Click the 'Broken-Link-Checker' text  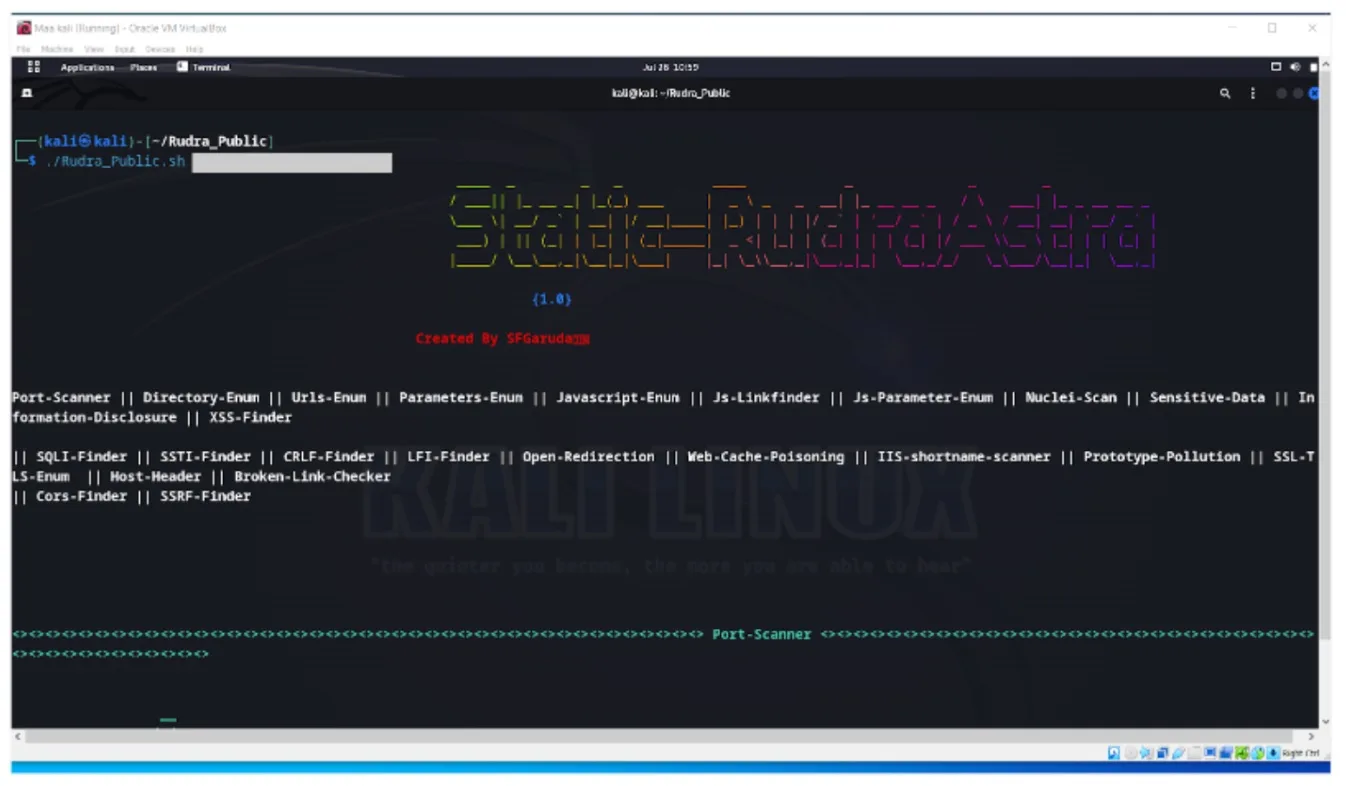pos(313,476)
